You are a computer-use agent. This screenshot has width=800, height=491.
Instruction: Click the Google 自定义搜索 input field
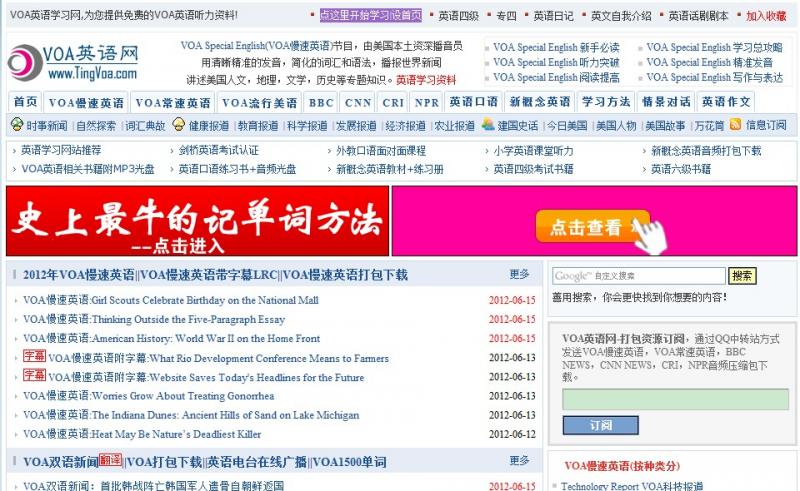click(x=638, y=276)
